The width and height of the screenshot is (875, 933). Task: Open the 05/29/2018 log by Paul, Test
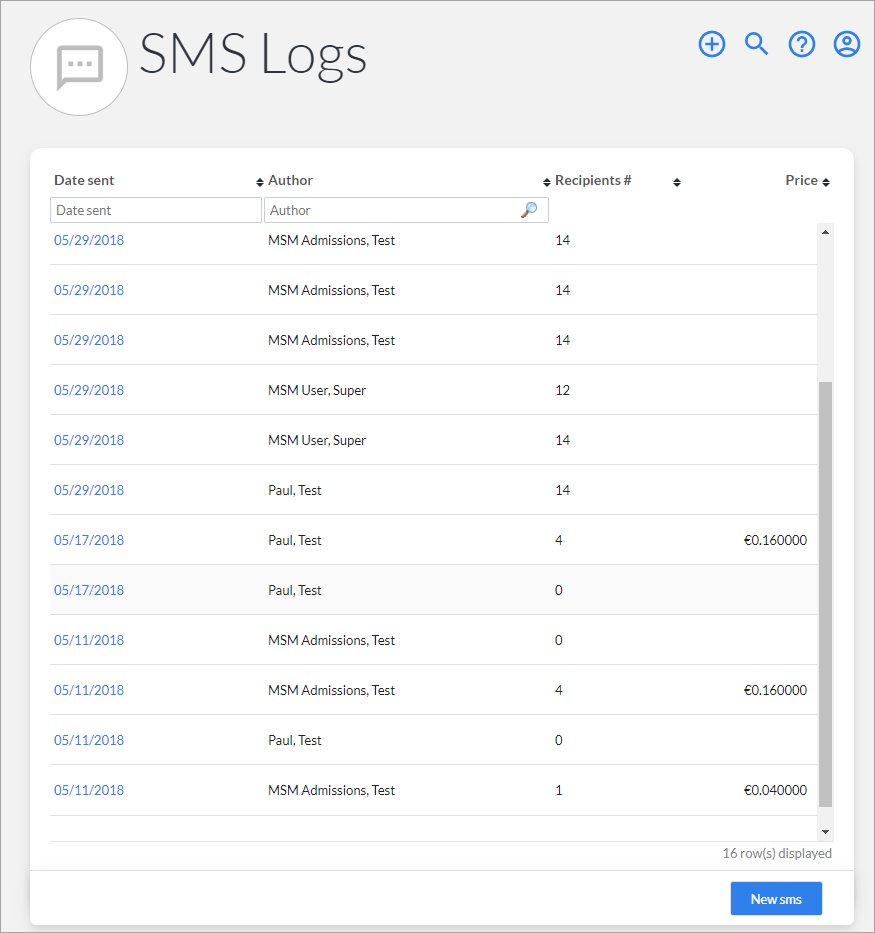coord(89,490)
